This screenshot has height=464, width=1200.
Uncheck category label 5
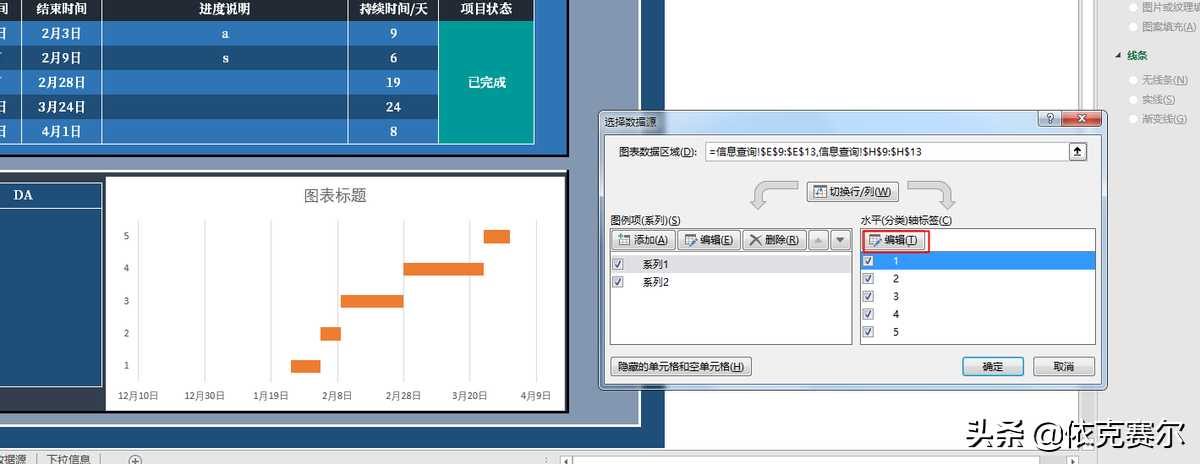pos(868,332)
